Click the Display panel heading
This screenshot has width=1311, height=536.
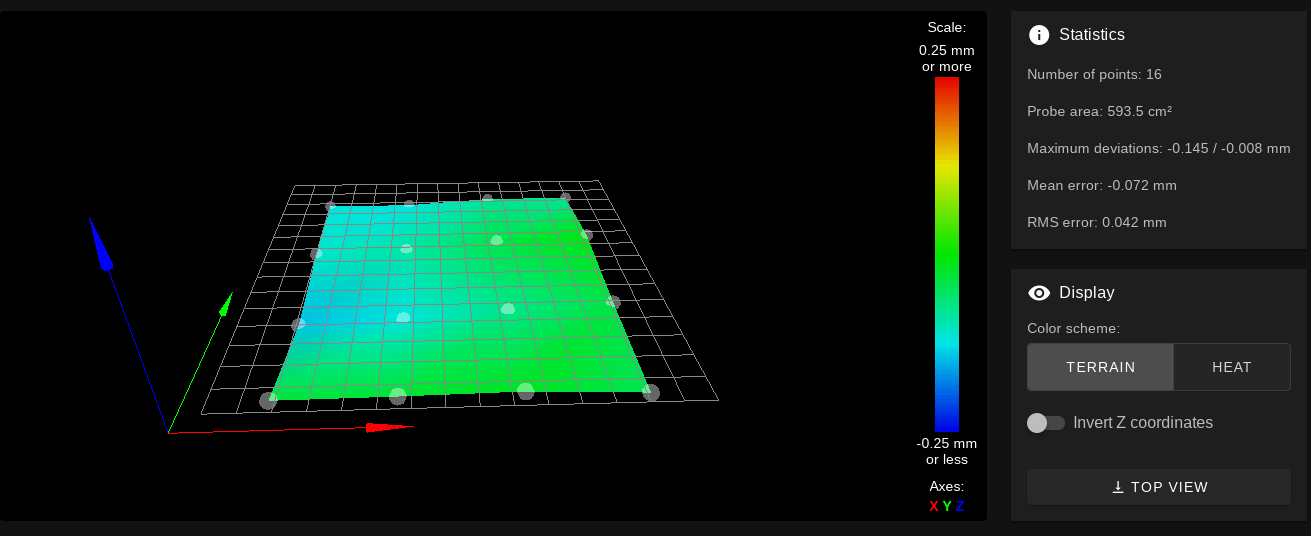coord(1087,293)
